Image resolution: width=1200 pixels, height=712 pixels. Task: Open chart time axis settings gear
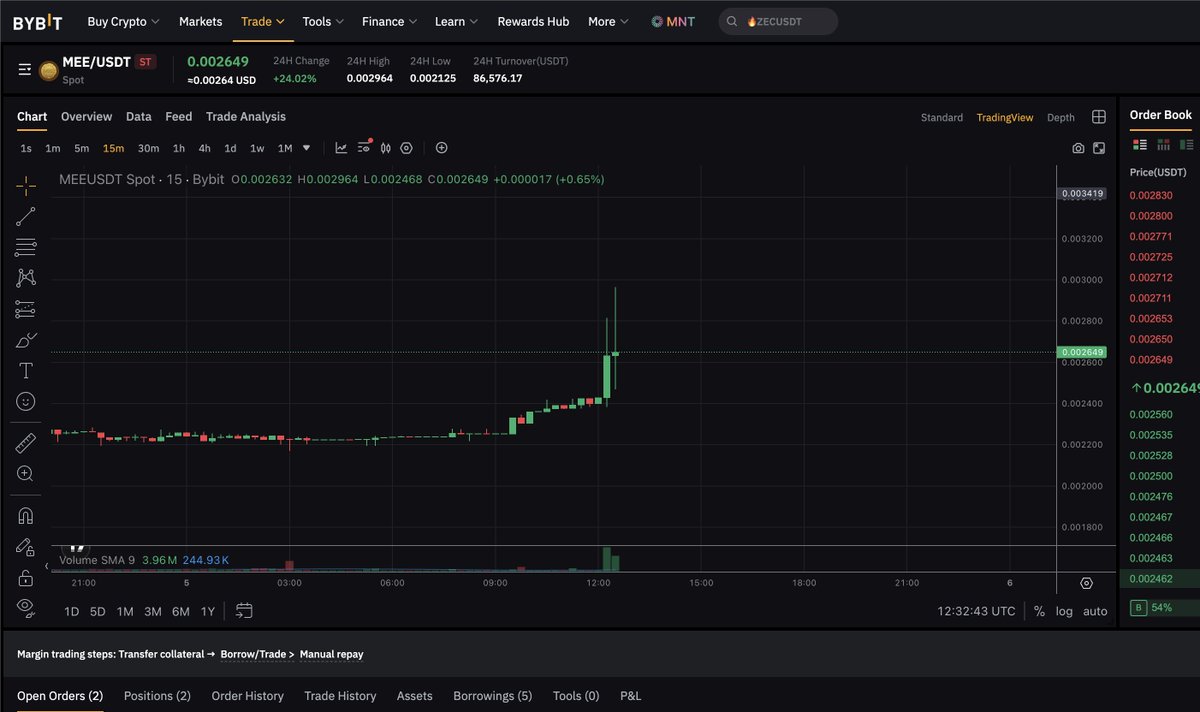1087,583
